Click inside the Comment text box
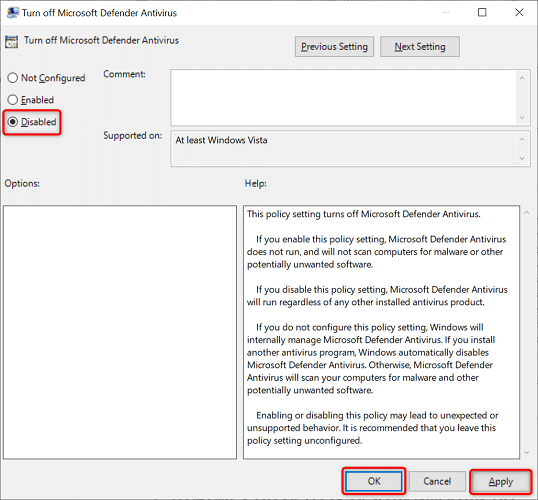The height and width of the screenshot is (500, 538). pos(344,97)
